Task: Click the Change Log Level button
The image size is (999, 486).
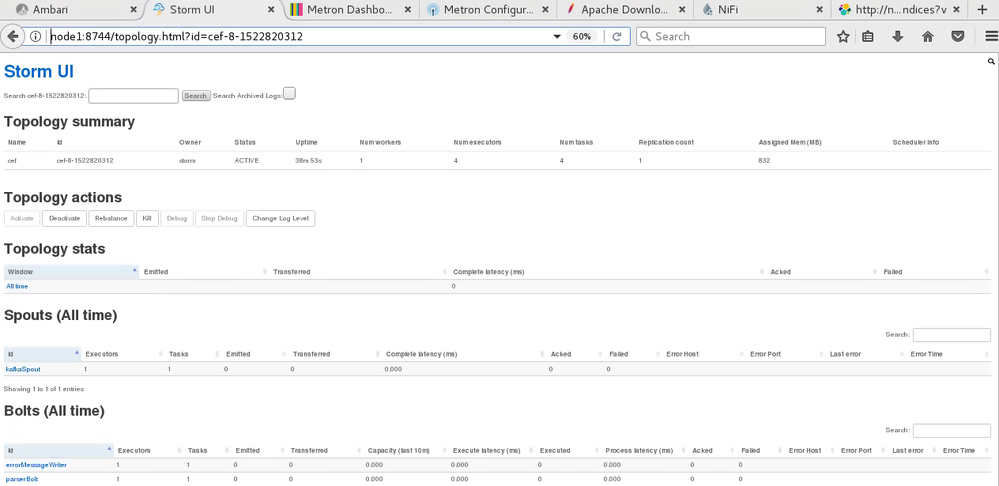Action: pyautogui.click(x=280, y=218)
